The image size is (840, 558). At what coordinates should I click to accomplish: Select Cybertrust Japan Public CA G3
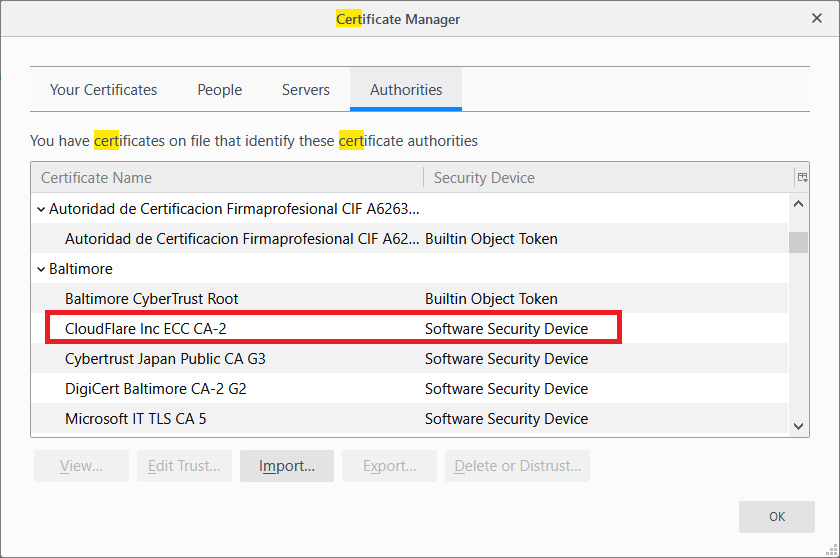[165, 359]
